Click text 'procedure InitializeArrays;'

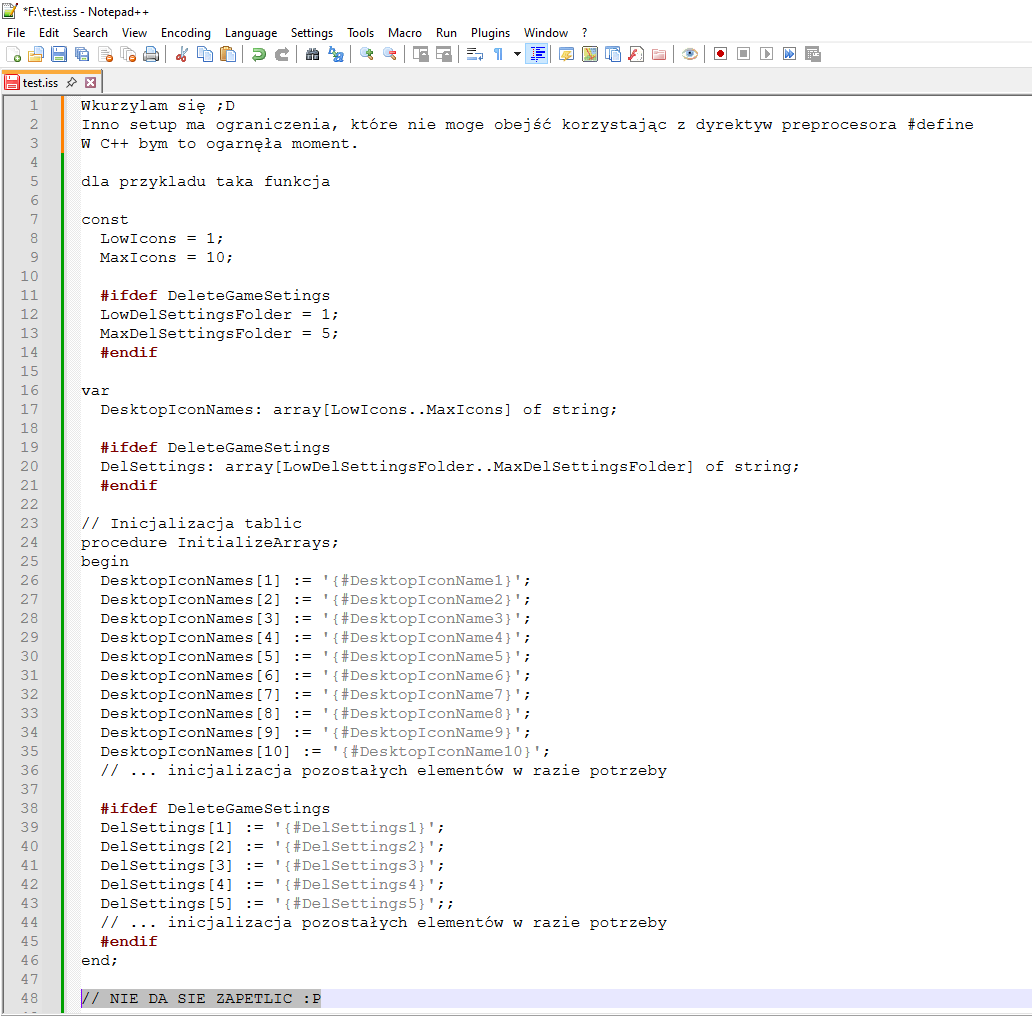click(x=210, y=542)
